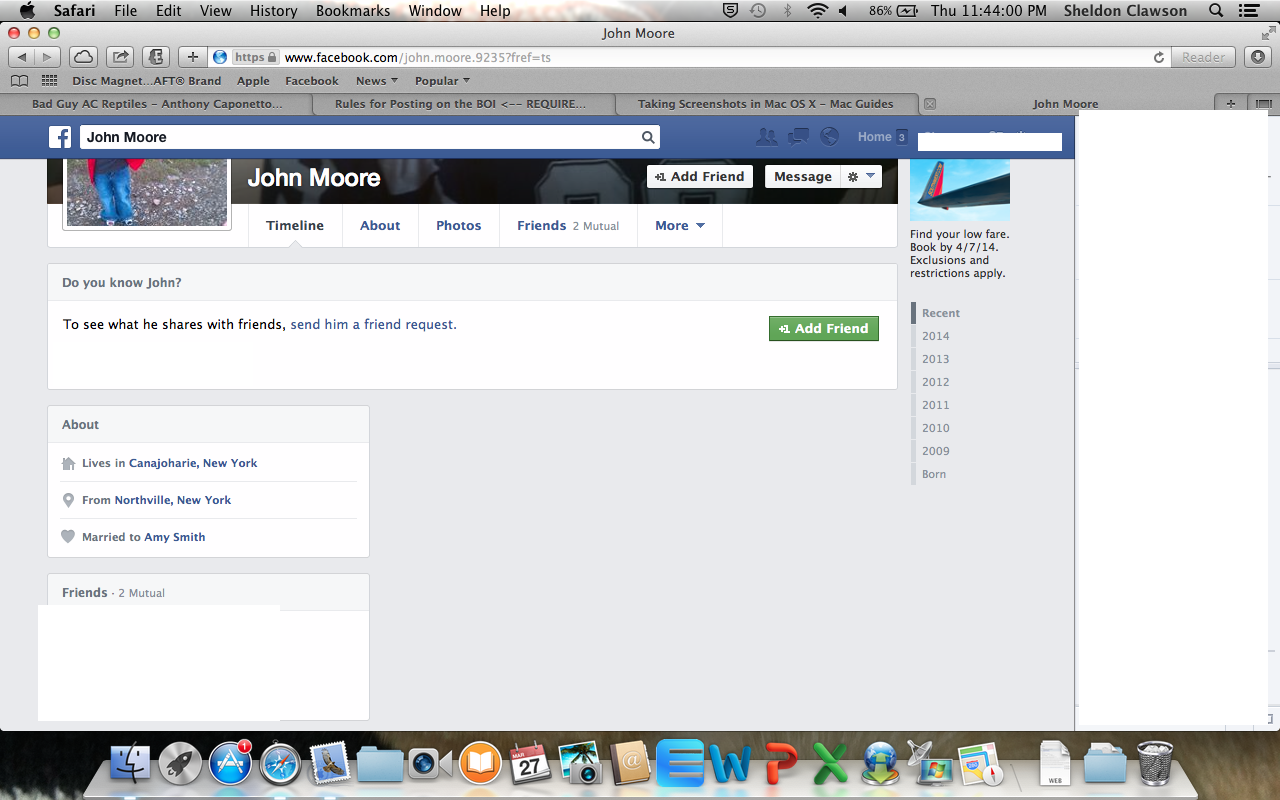Click the Home link in Facebook bar

point(874,137)
